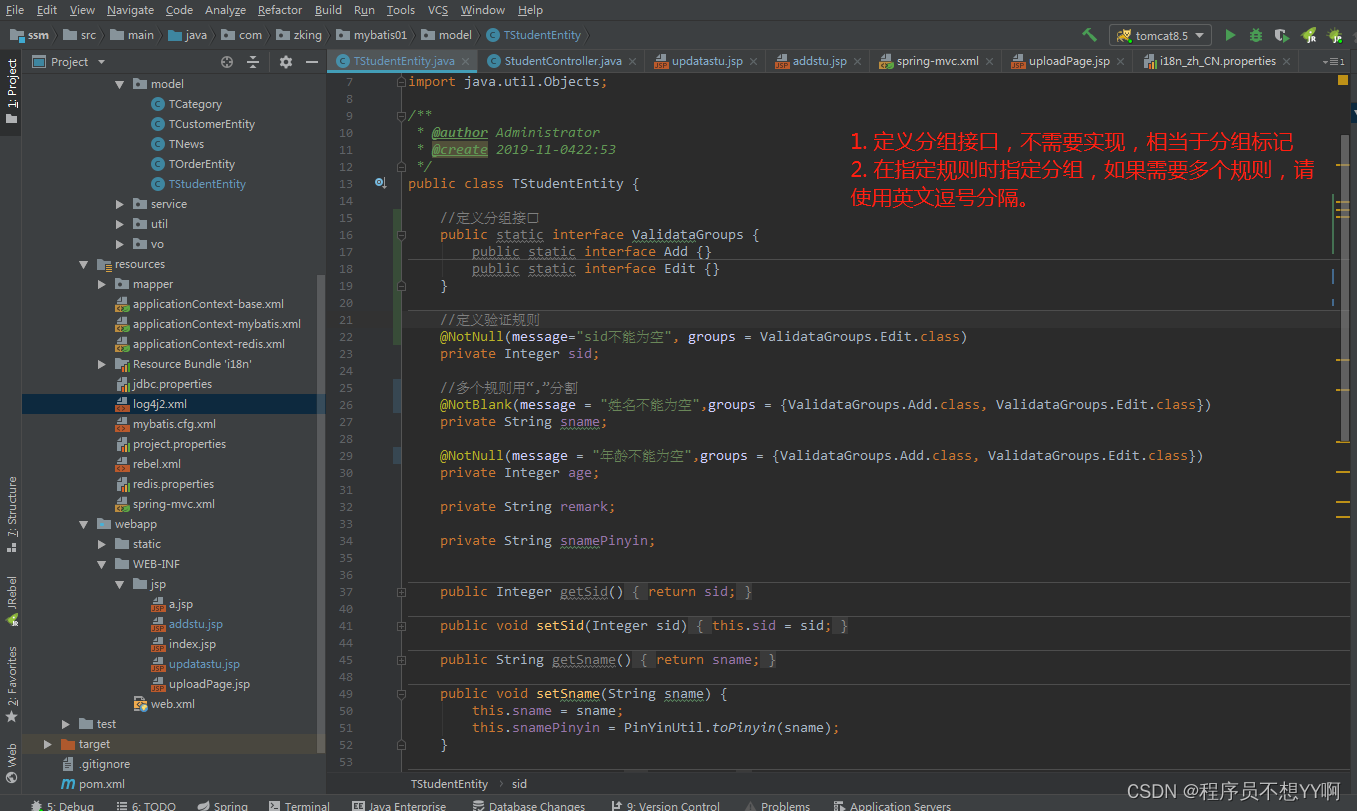Start debugging with the green bug icon

tap(1256, 35)
